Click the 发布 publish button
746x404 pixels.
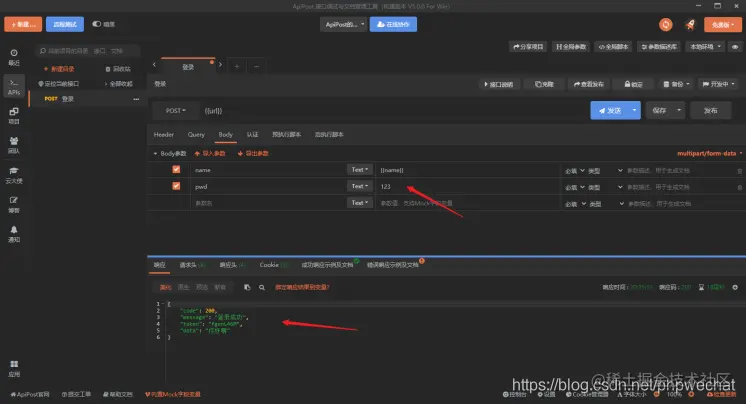coord(710,110)
